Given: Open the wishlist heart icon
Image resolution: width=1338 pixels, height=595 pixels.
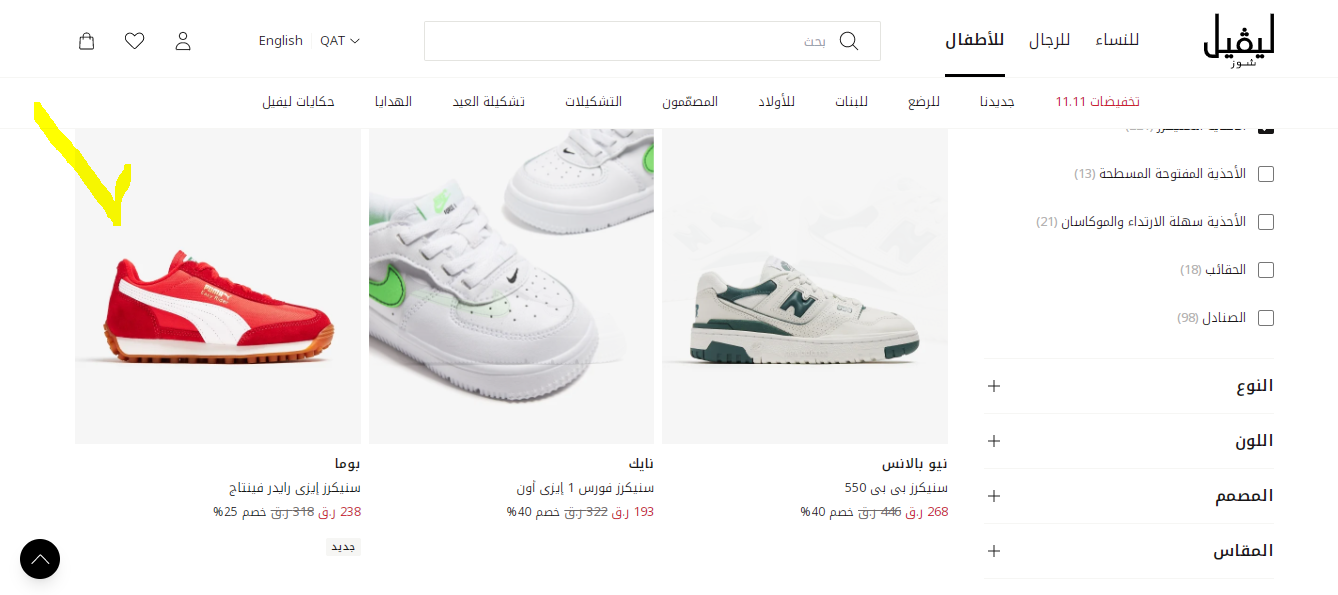Looking at the screenshot, I should 135,41.
